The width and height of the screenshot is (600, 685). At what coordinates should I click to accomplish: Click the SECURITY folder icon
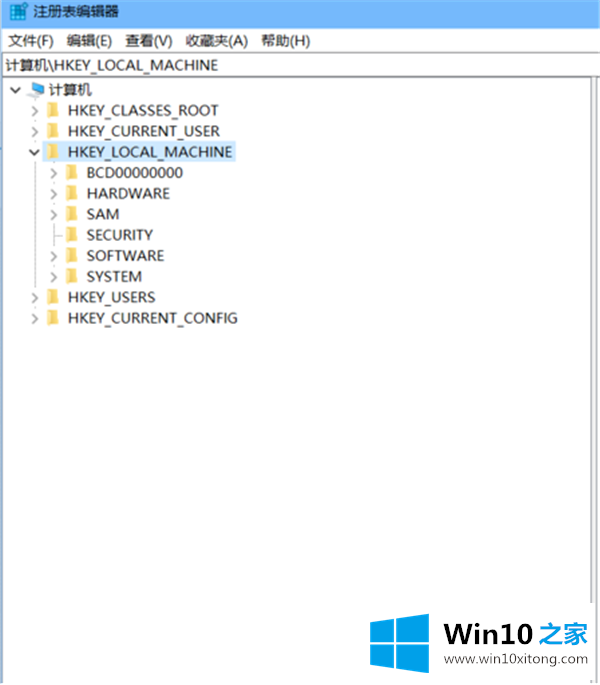[x=72, y=235]
